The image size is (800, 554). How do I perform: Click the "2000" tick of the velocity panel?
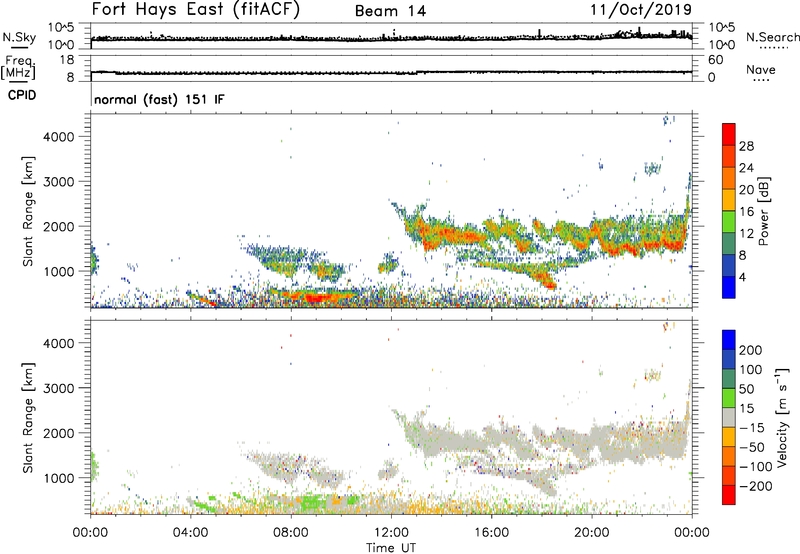[x=58, y=433]
